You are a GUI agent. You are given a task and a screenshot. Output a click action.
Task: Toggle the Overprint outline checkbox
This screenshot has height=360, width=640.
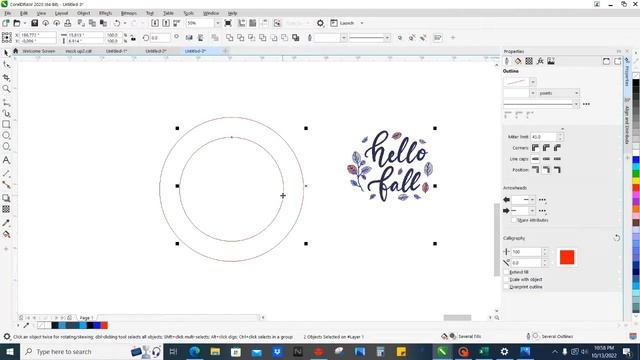pos(507,287)
